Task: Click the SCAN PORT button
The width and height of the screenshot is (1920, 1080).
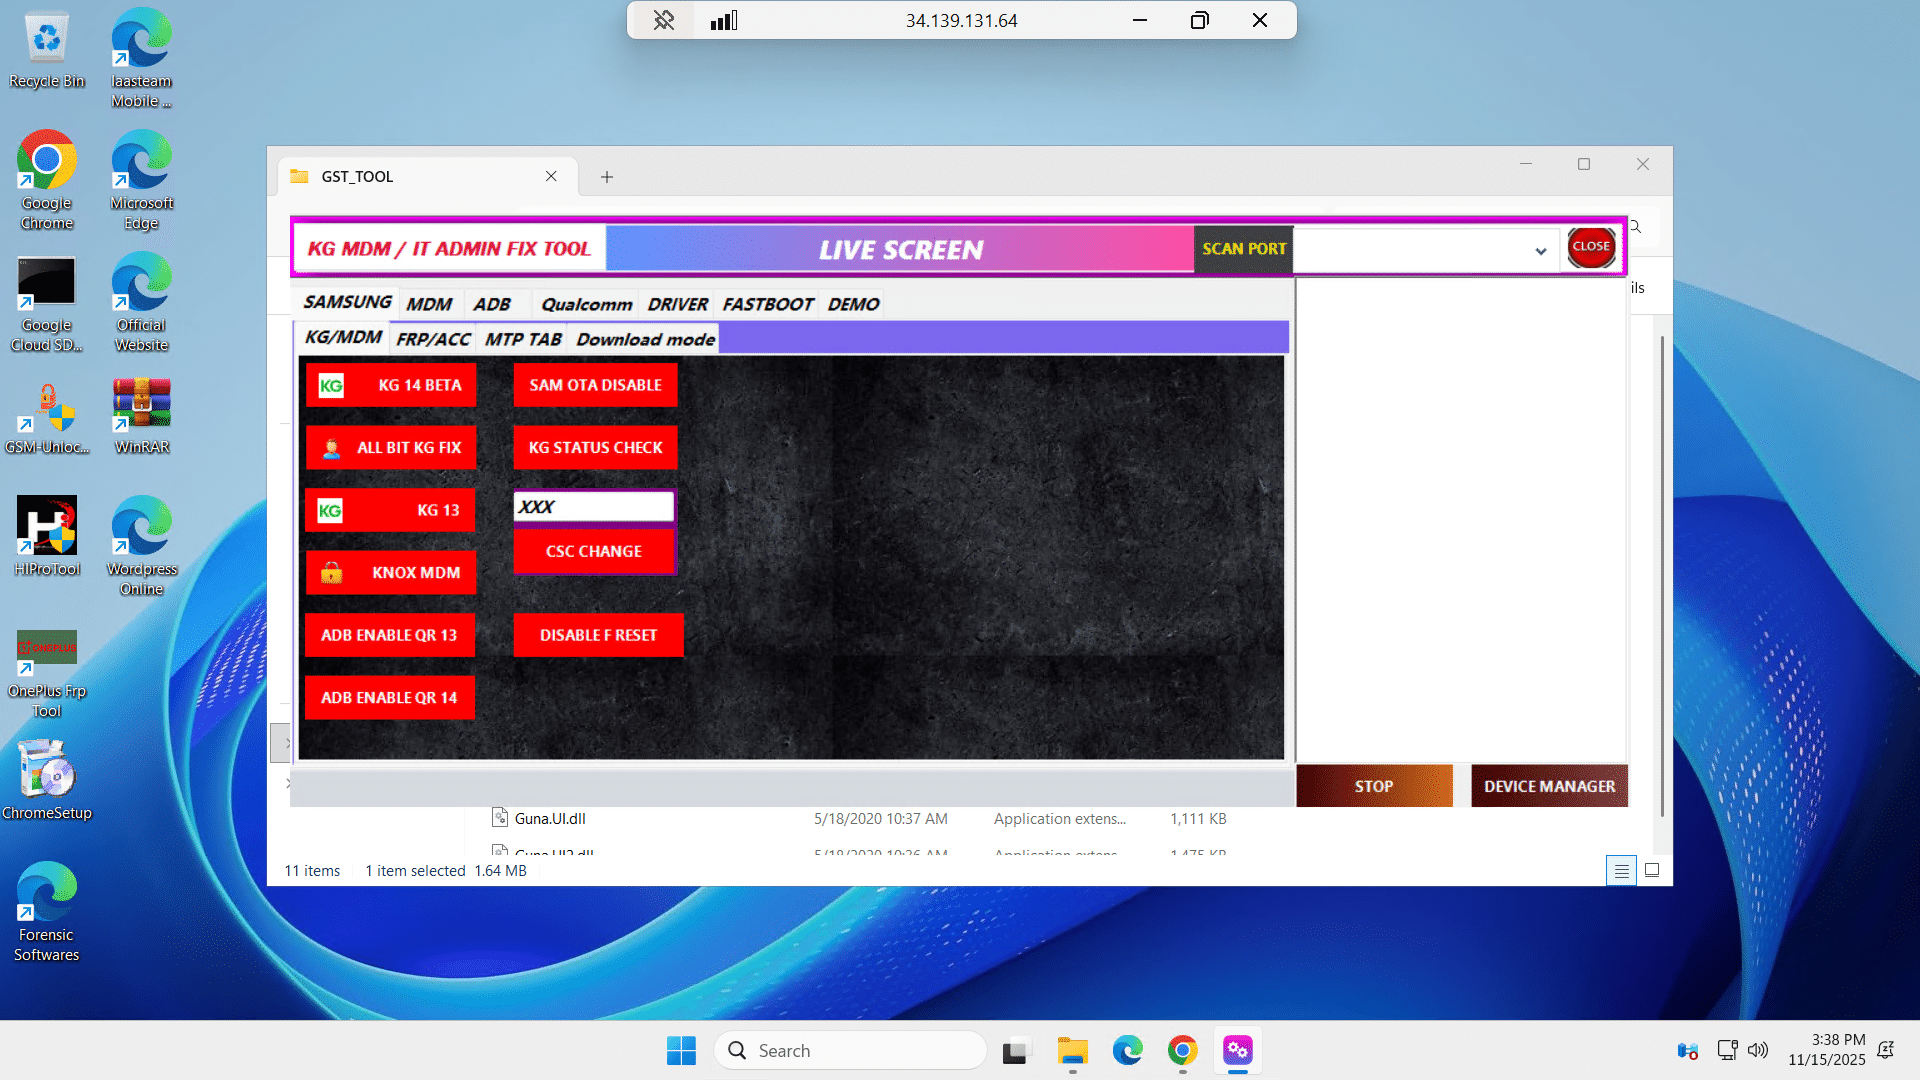Action: (1243, 249)
